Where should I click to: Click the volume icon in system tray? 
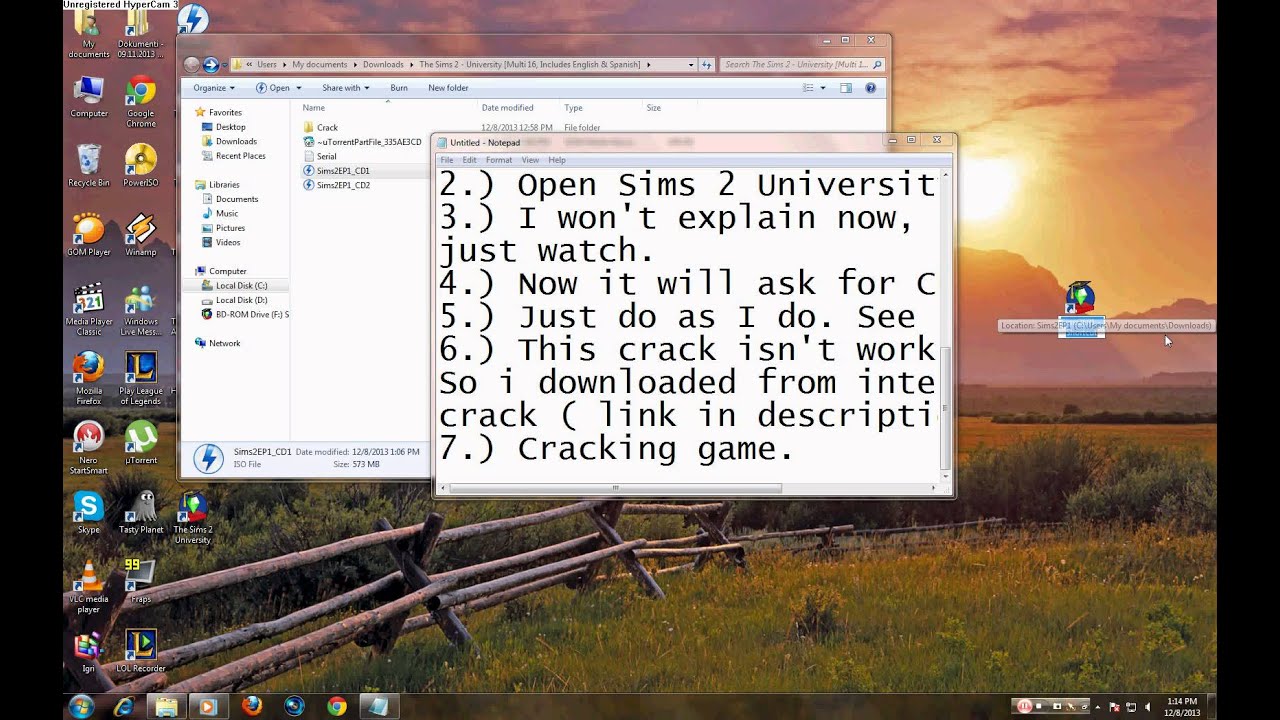click(1147, 706)
